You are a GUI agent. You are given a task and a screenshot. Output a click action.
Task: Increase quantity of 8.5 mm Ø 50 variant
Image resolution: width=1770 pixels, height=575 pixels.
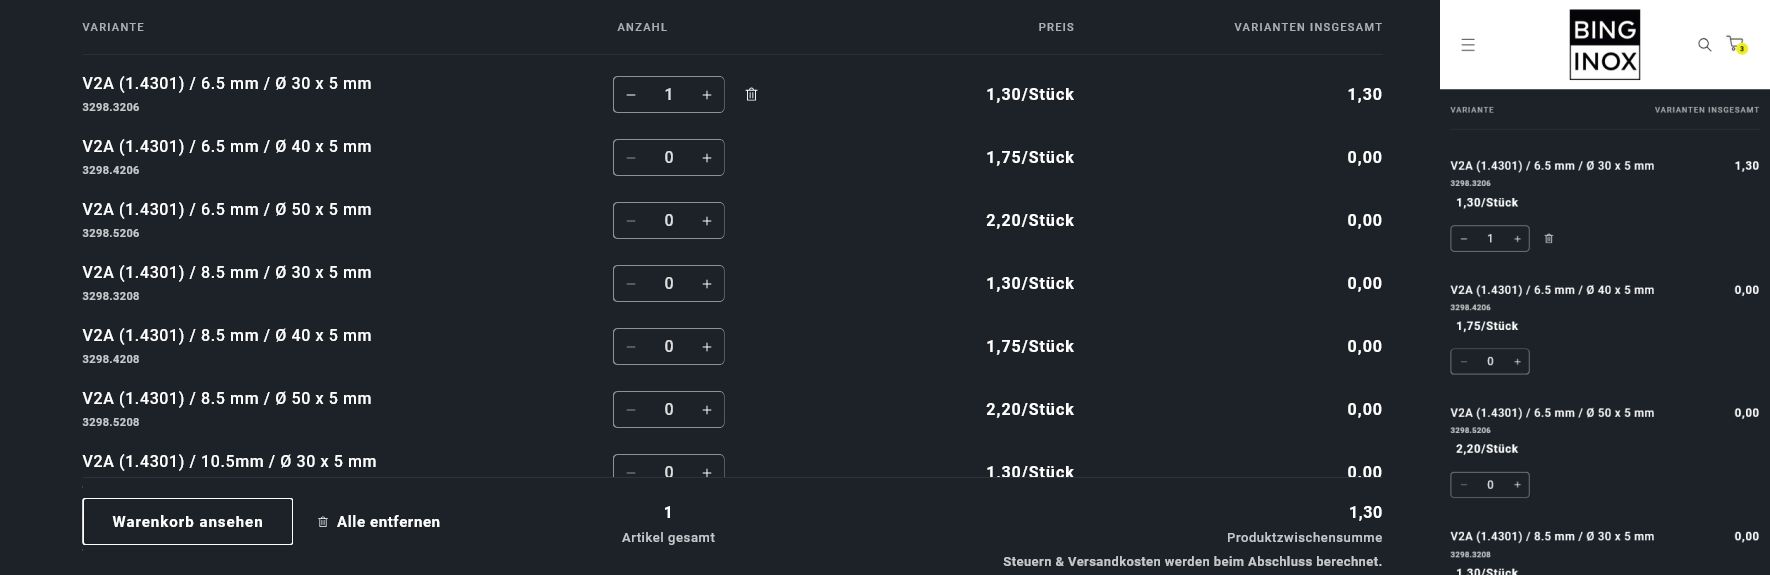(x=707, y=410)
